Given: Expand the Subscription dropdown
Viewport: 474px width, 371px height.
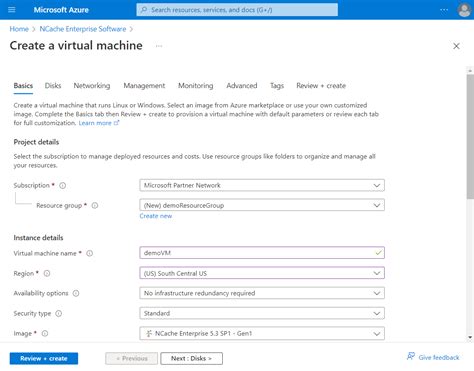Looking at the screenshot, I should pos(262,185).
